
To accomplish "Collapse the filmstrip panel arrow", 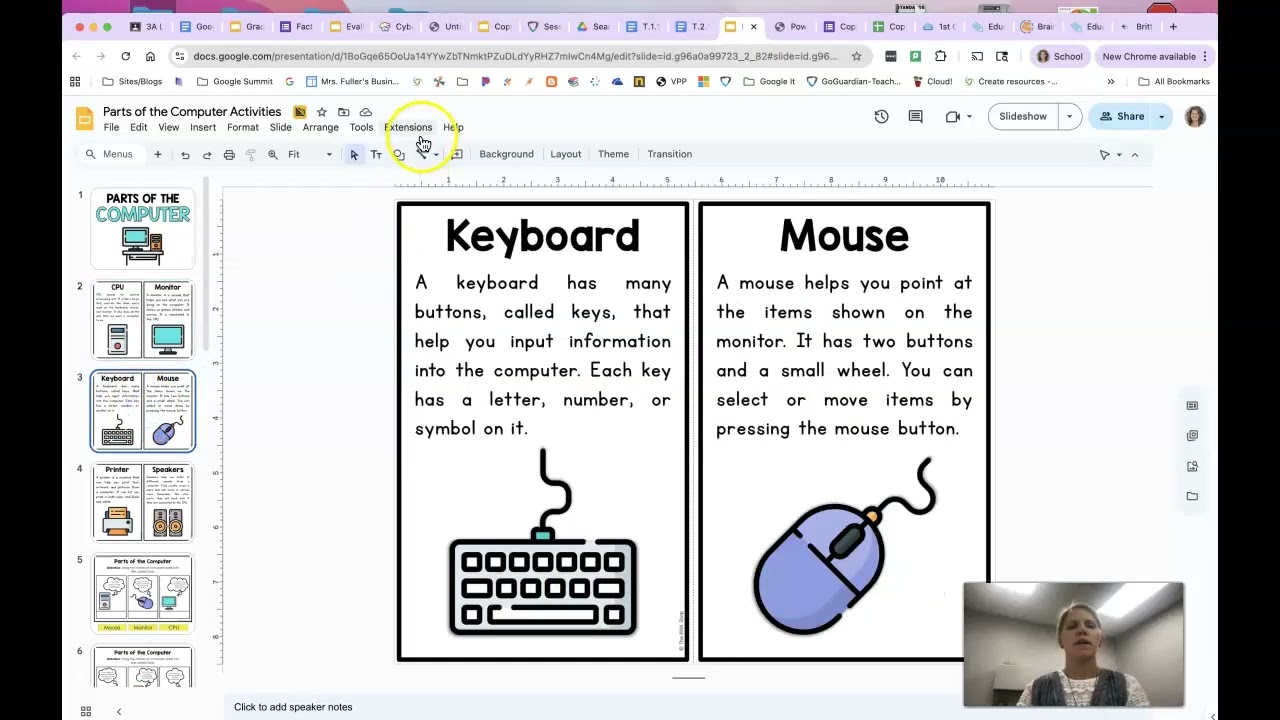I will 118,711.
